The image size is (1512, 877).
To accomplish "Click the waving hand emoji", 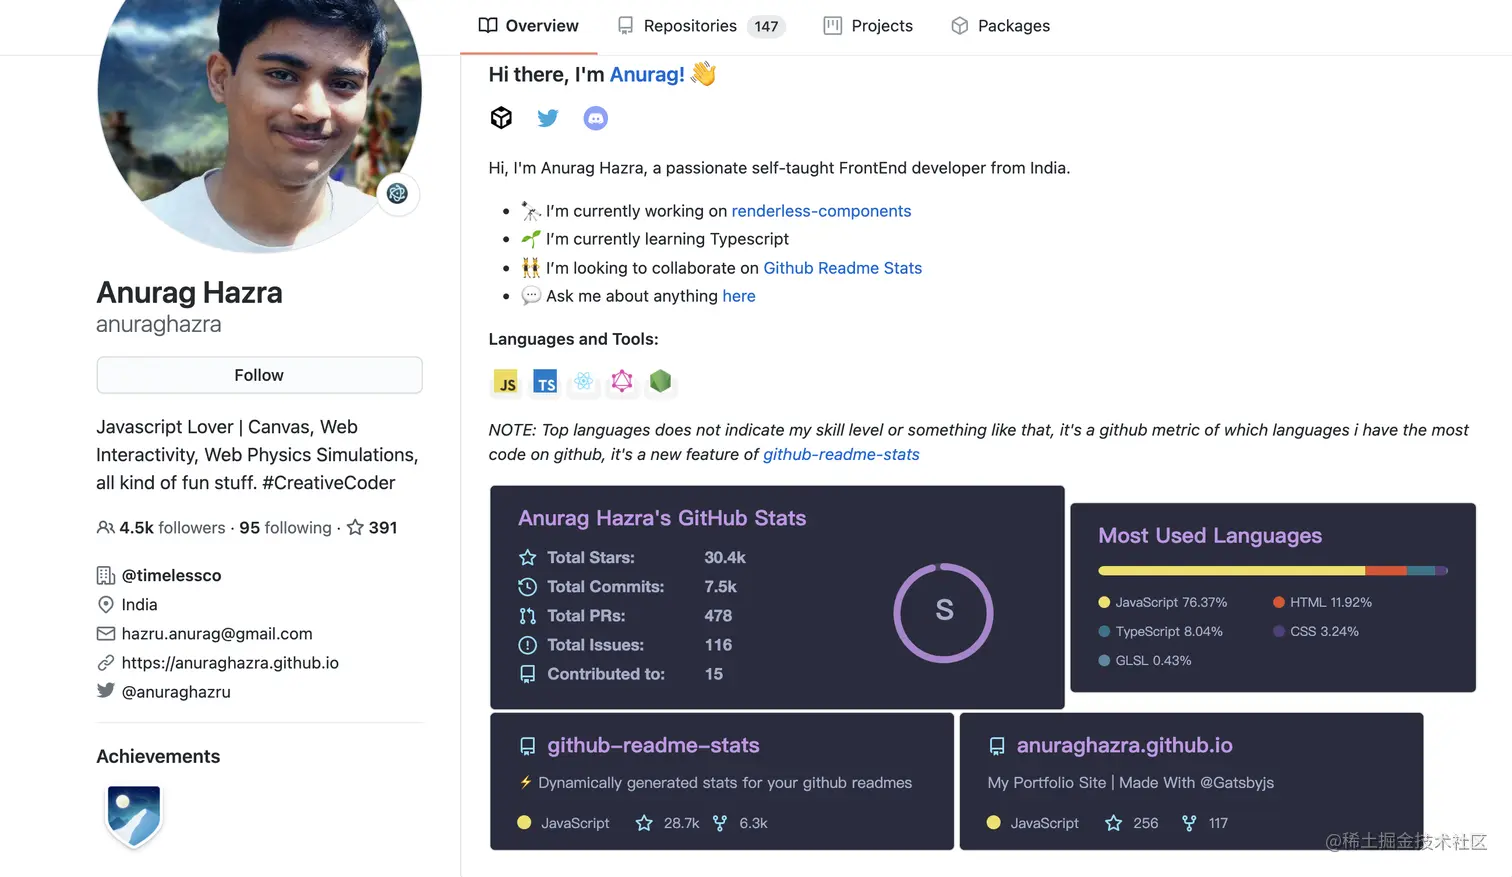I will tap(703, 74).
